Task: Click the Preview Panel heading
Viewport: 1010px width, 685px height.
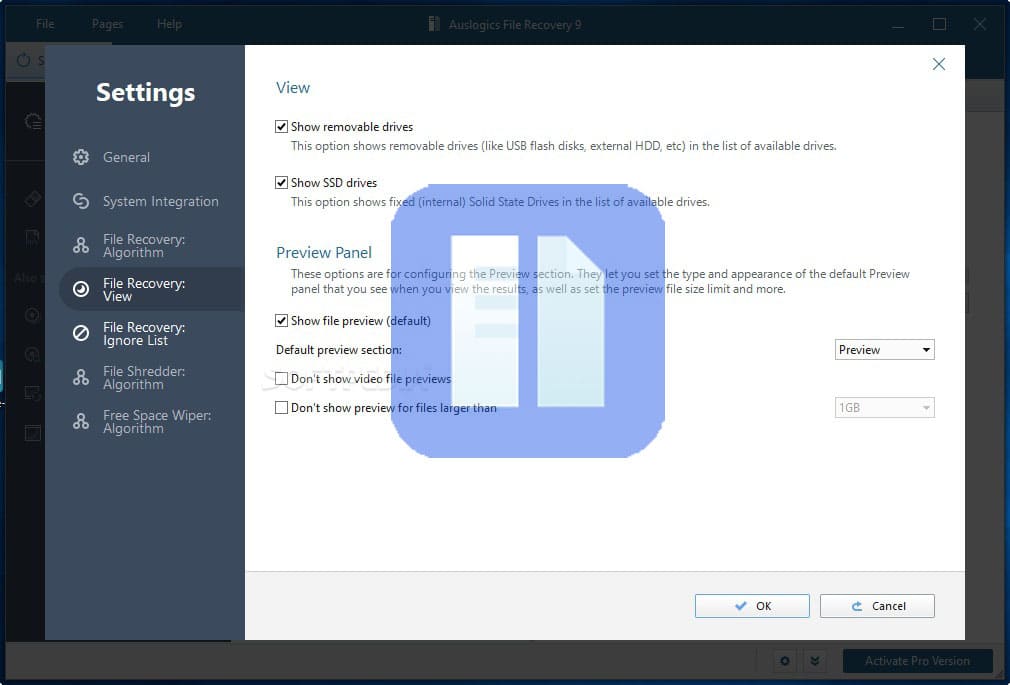Action: 324,252
